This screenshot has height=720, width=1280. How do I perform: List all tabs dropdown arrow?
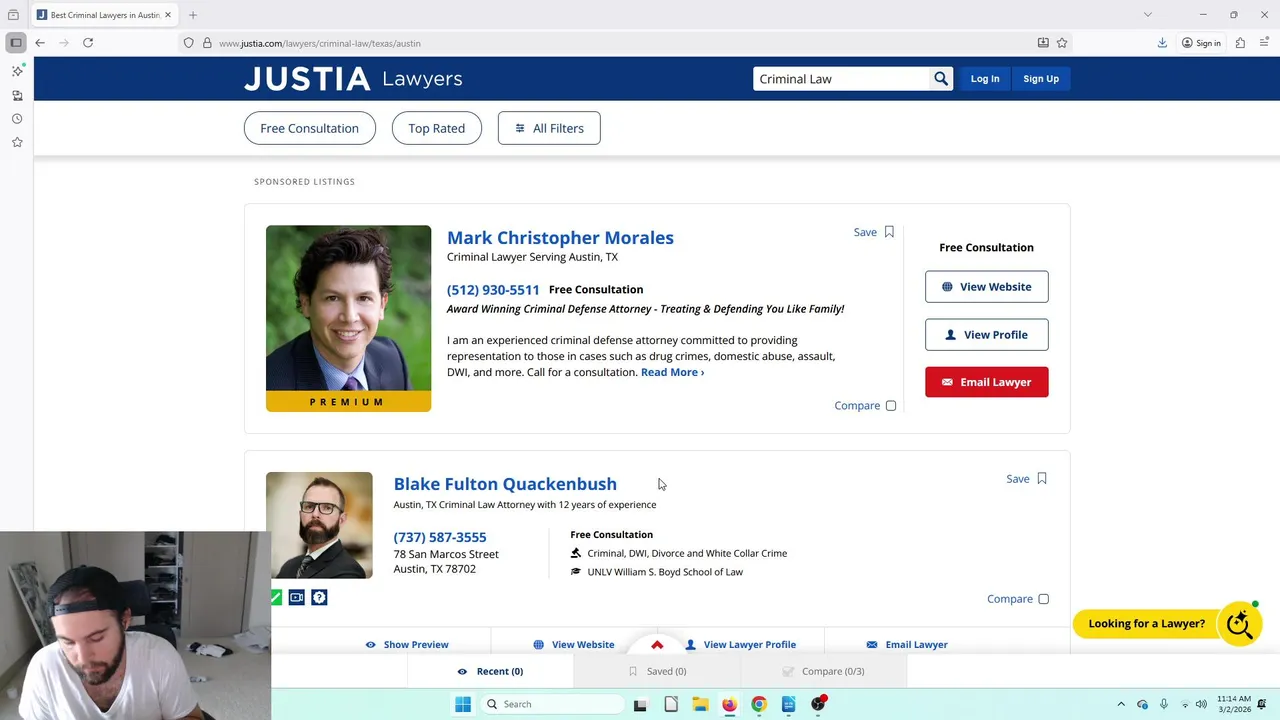pos(1148,15)
